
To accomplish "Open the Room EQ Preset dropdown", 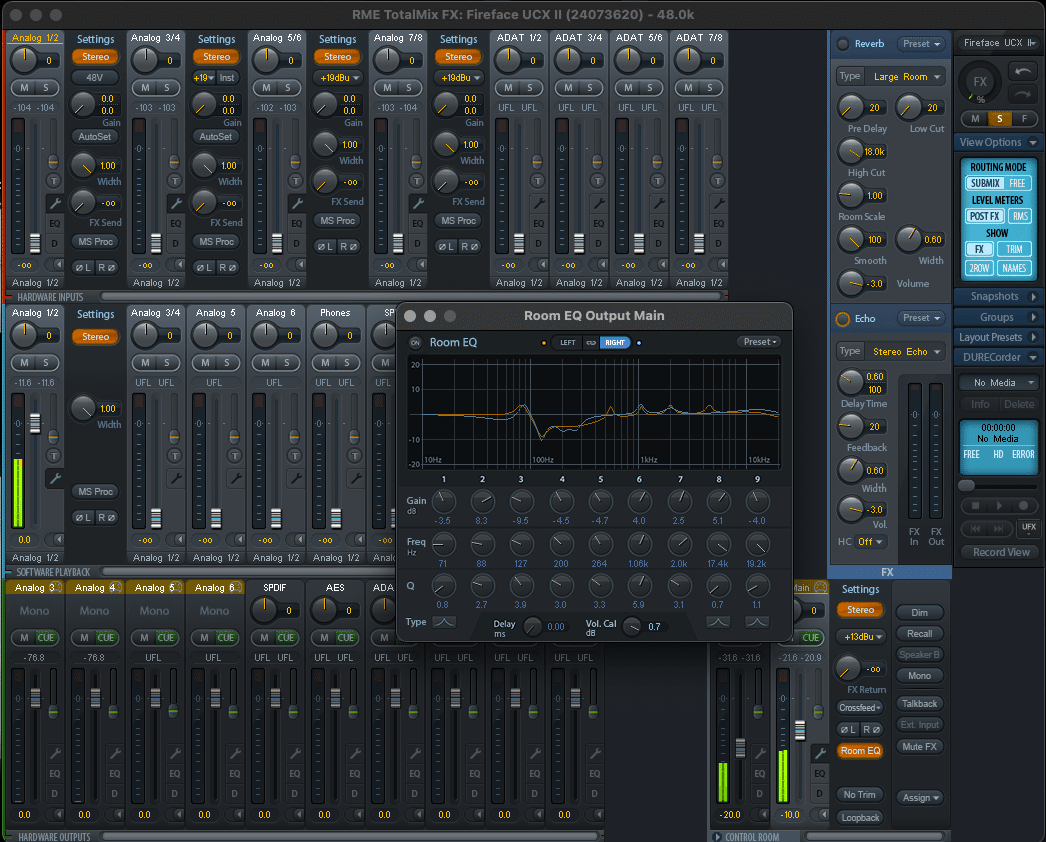I will [759, 342].
